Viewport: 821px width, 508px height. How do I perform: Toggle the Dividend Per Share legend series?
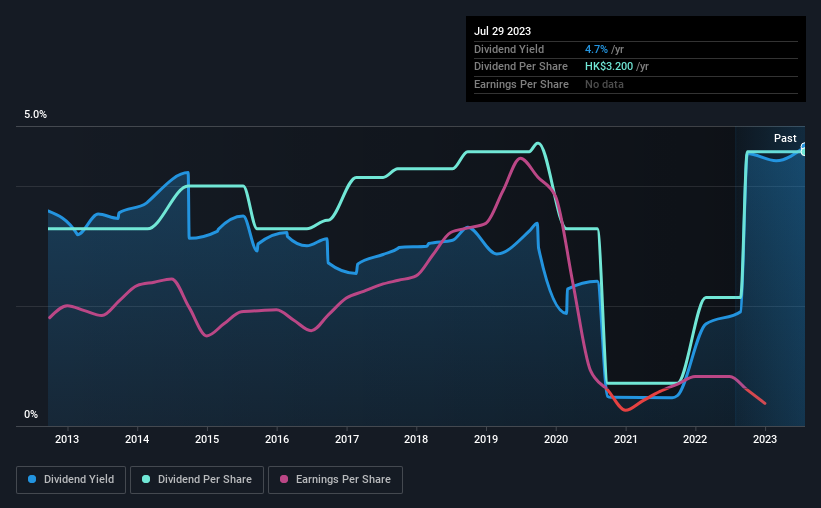coord(197,480)
